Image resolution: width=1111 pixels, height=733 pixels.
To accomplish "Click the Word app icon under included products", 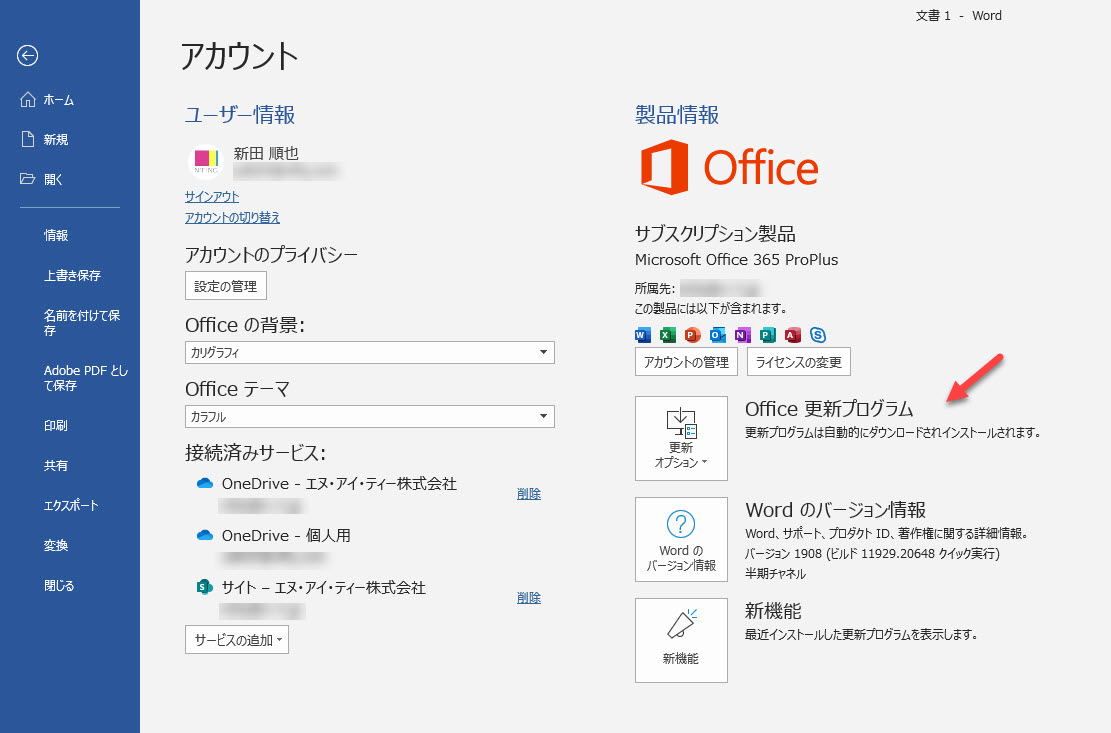I will pos(643,335).
